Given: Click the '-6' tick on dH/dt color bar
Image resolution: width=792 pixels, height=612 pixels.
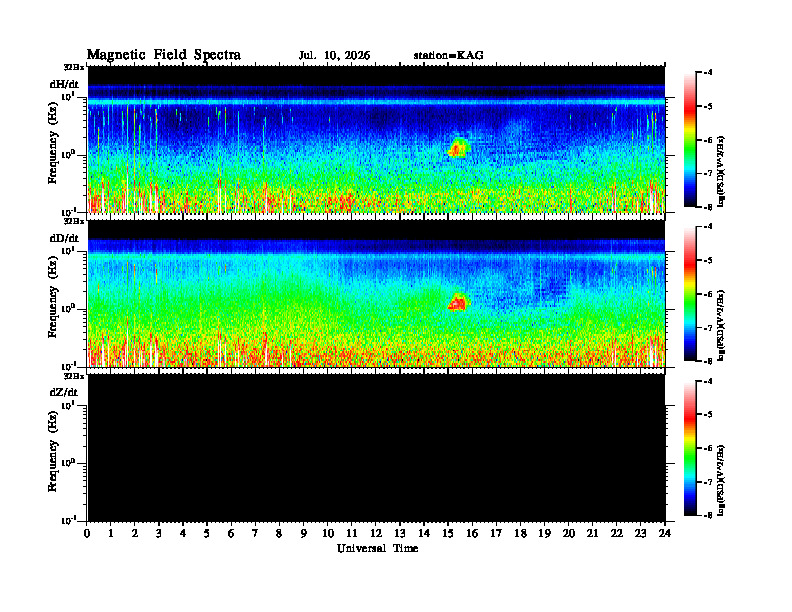Looking at the screenshot, I should 708,140.
